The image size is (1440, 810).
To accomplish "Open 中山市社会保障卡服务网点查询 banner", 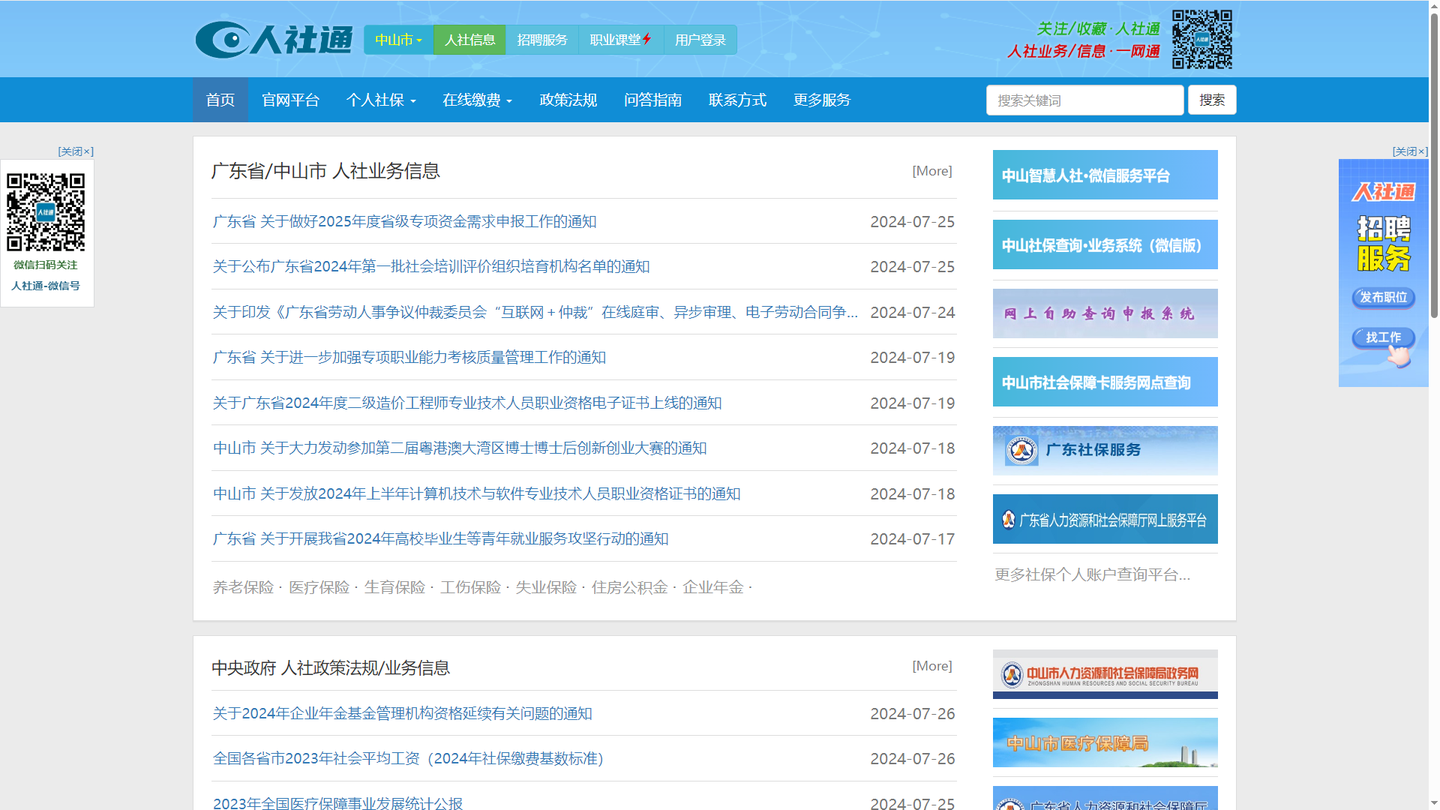I will [1105, 382].
